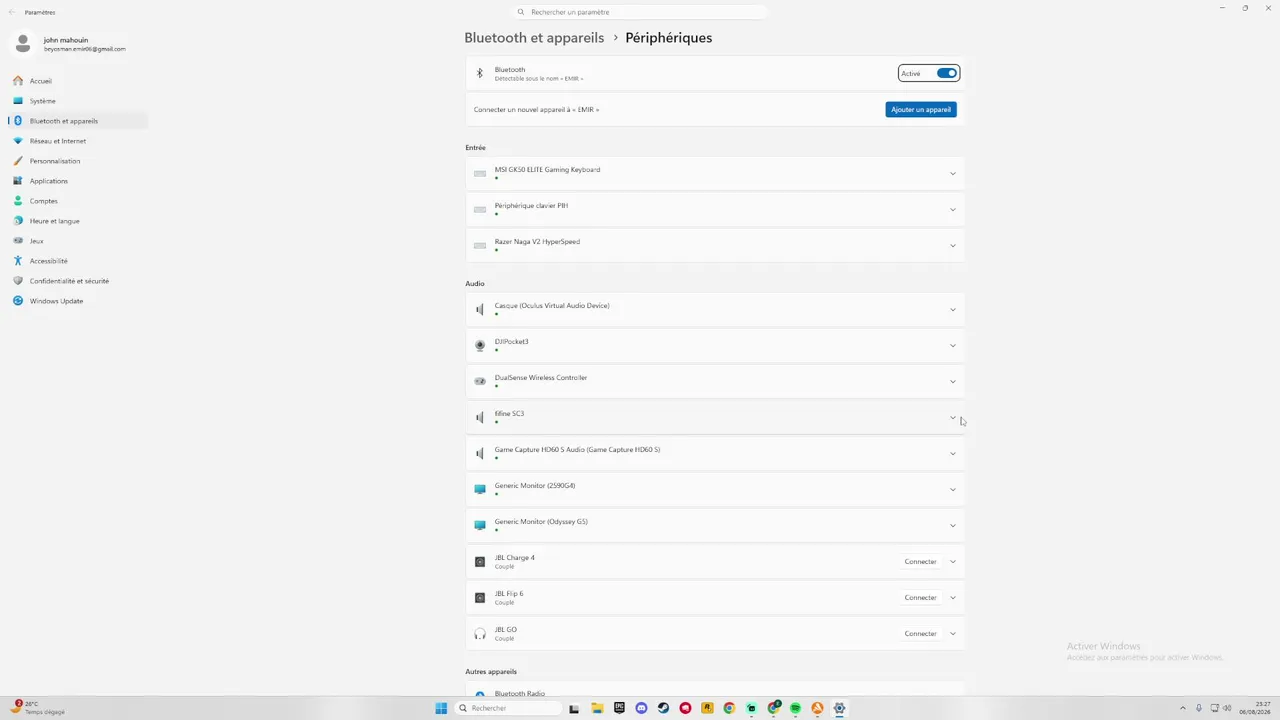Show hidden system tray icons

(1183, 708)
